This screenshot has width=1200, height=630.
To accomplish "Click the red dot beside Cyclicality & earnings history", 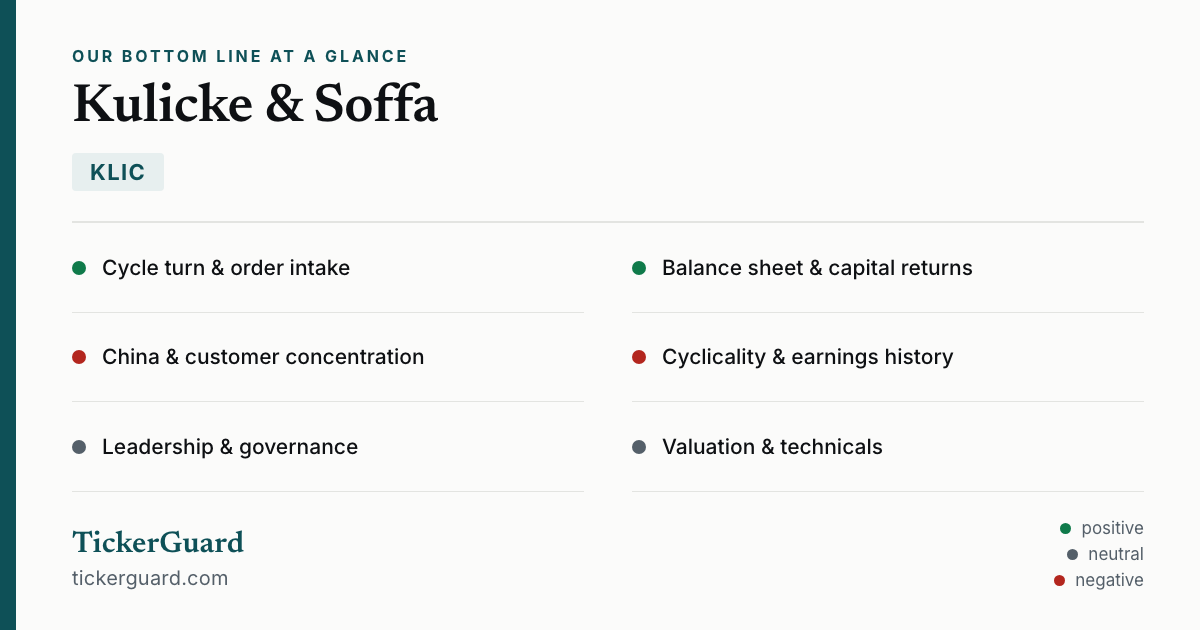I will coord(639,357).
